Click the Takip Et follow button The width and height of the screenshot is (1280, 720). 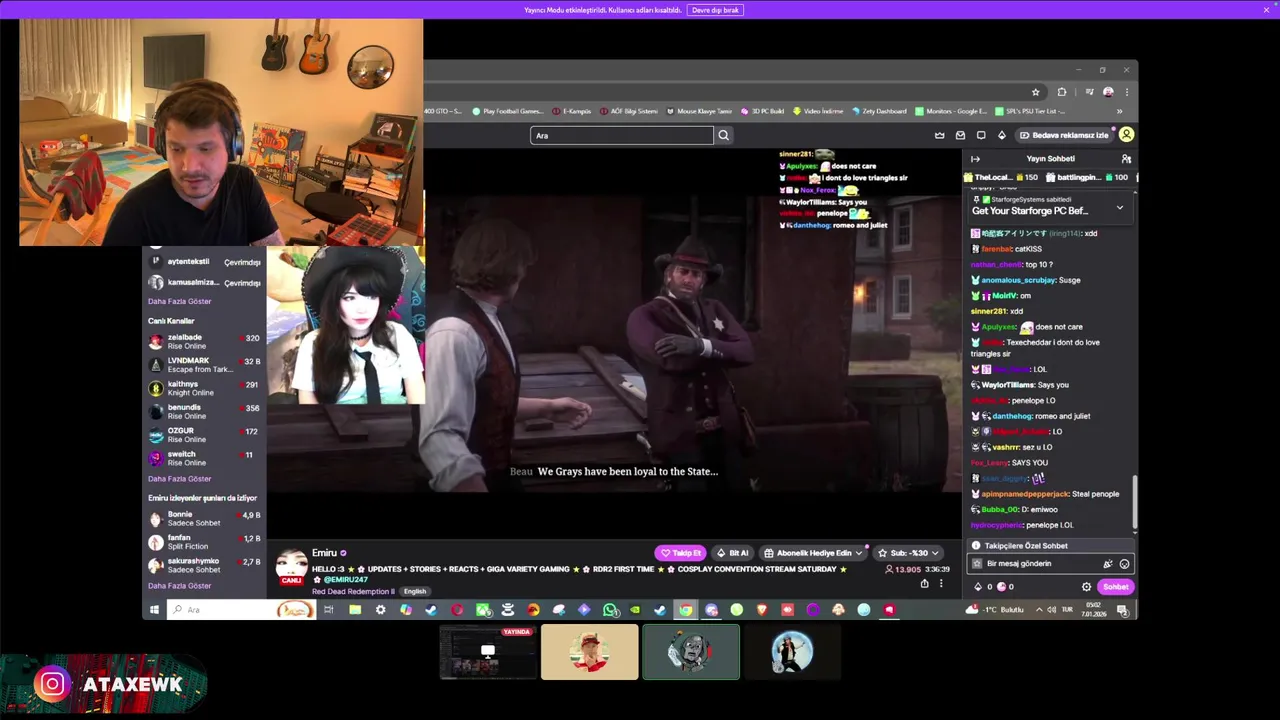point(681,553)
